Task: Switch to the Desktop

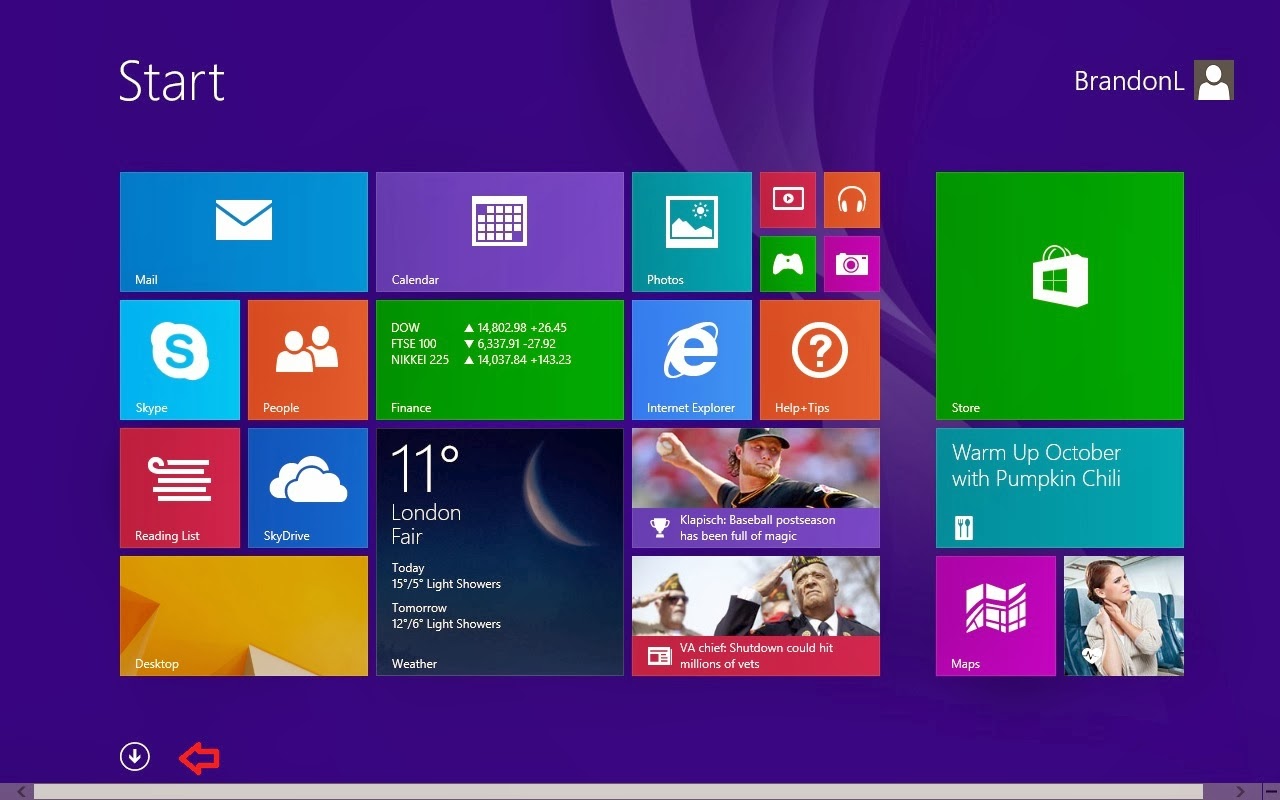Action: click(x=243, y=615)
